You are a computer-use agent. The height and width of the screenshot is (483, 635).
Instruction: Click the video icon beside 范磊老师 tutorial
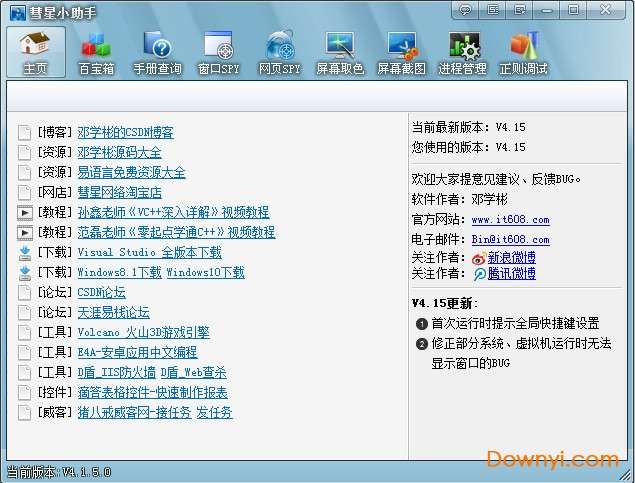click(x=25, y=232)
